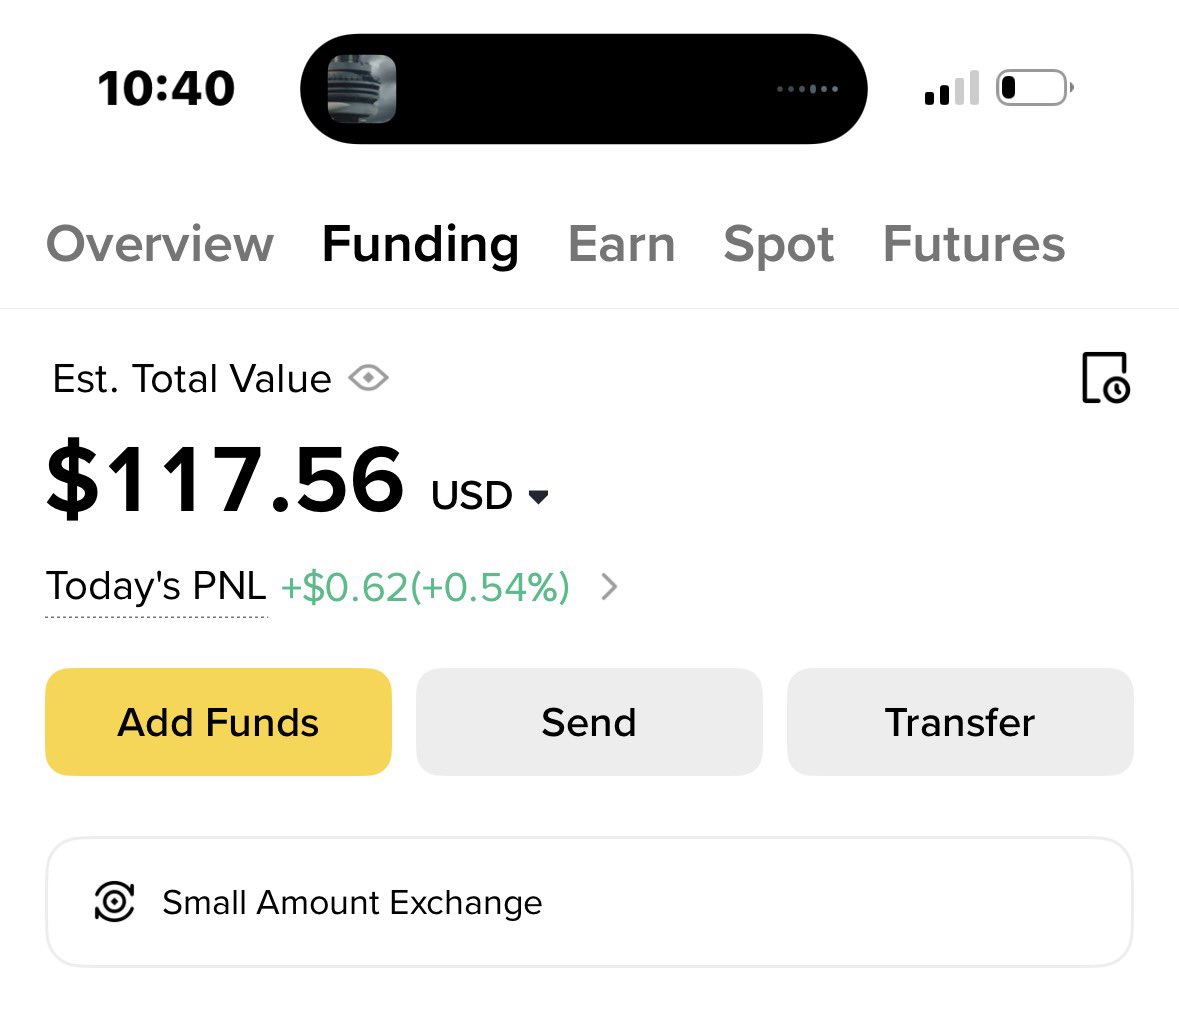Click the yellow Add Funds button
The height and width of the screenshot is (1025, 1179).
tap(218, 722)
